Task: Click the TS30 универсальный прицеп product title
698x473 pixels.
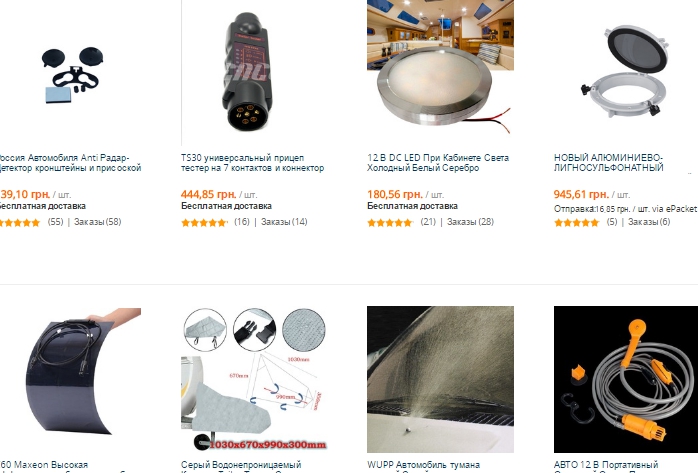Action: click(x=252, y=163)
